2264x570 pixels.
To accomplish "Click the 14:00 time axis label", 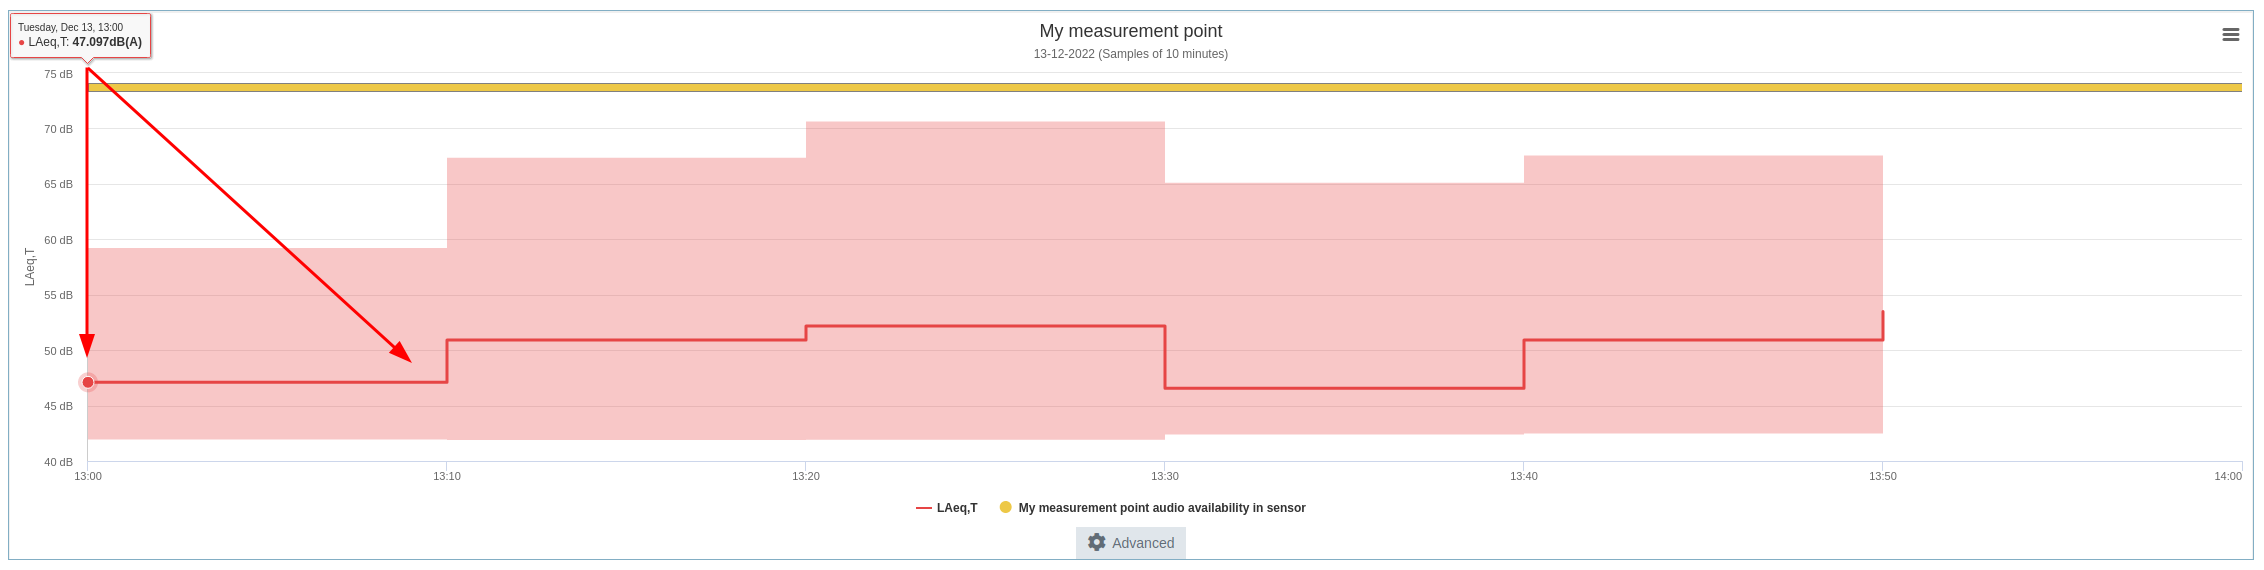I will point(2227,476).
